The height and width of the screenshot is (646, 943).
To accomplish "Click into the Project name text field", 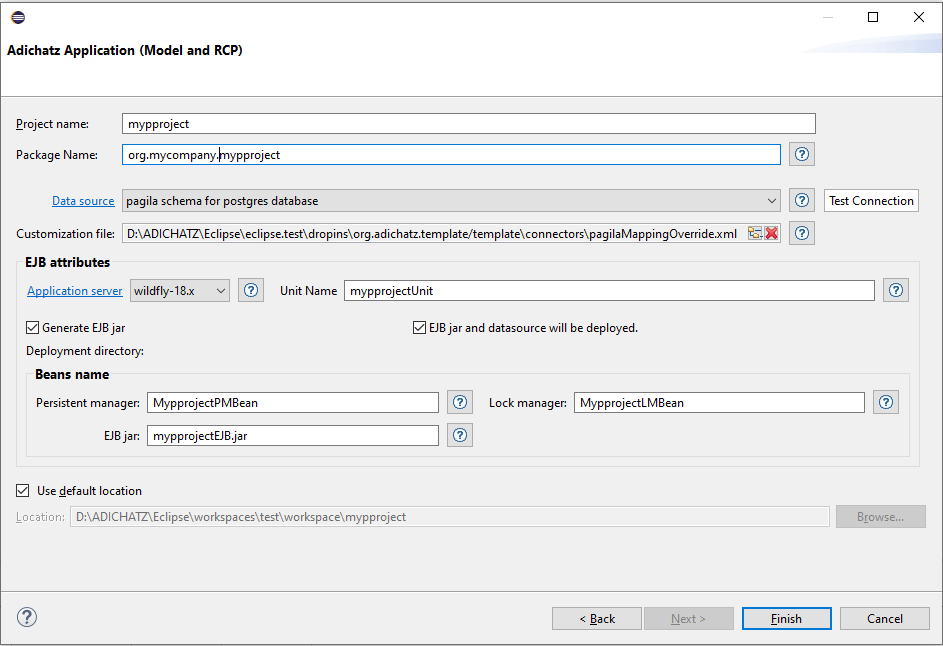I will tap(468, 124).
